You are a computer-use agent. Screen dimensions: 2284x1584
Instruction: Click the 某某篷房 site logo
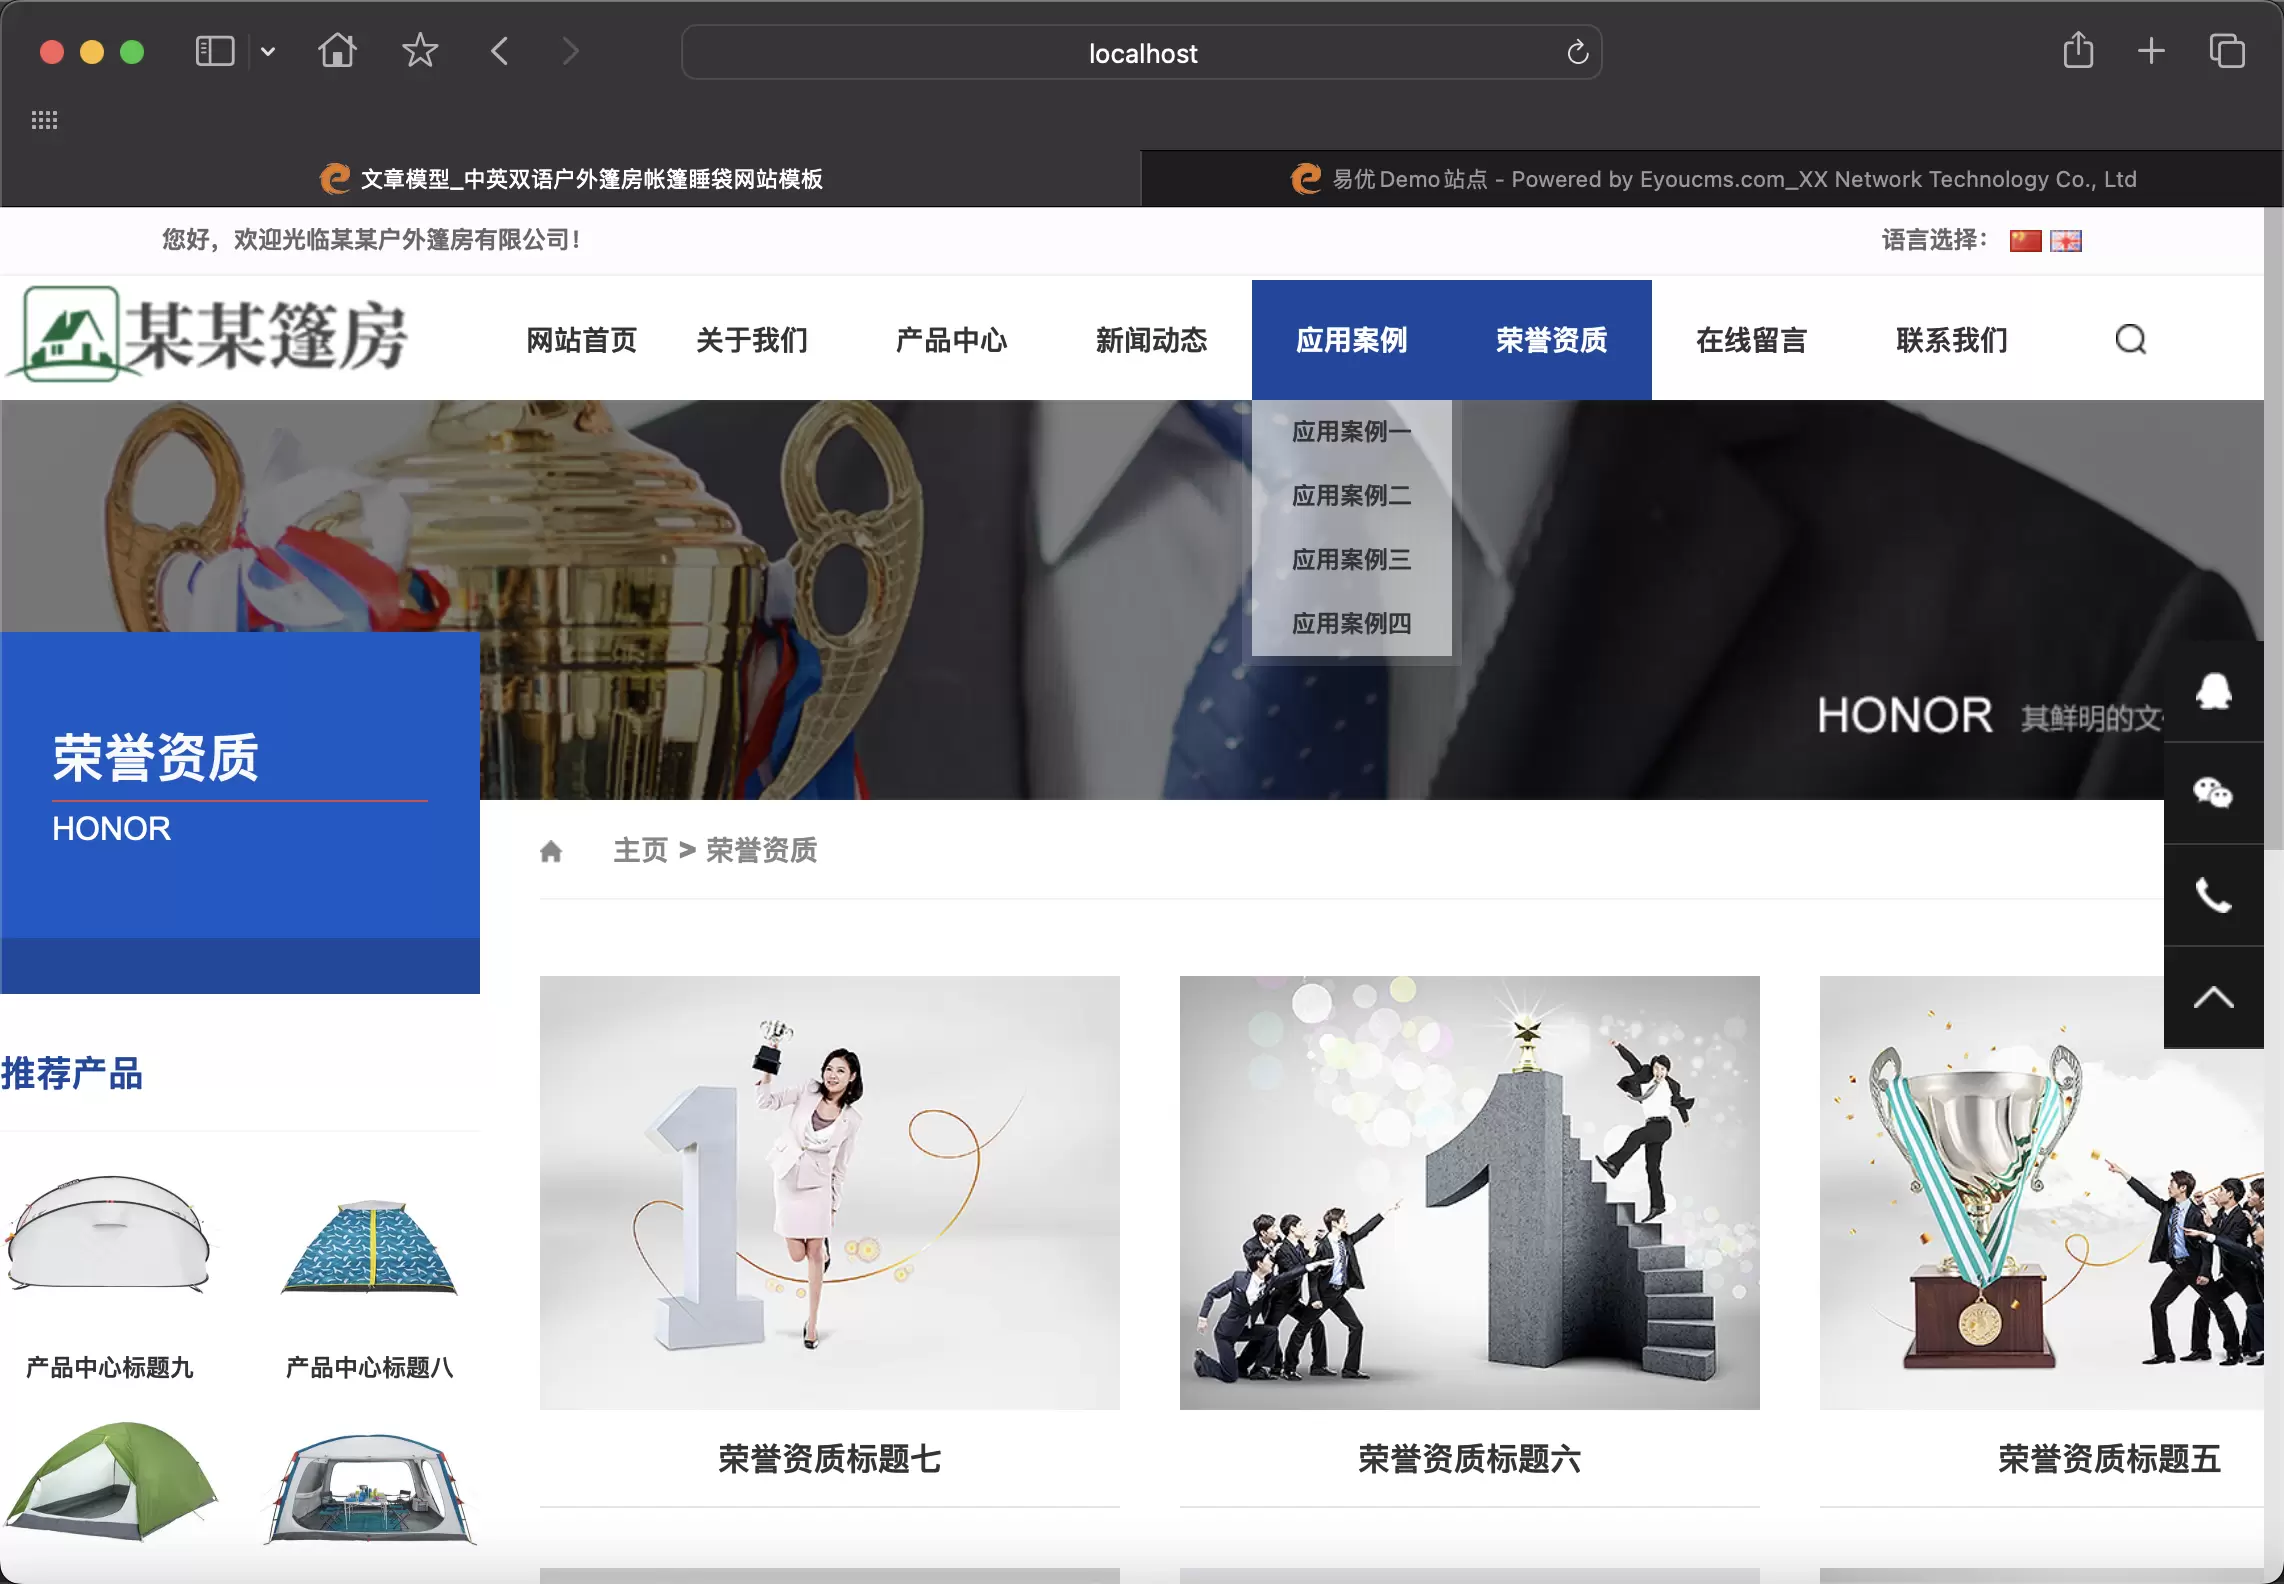click(206, 334)
